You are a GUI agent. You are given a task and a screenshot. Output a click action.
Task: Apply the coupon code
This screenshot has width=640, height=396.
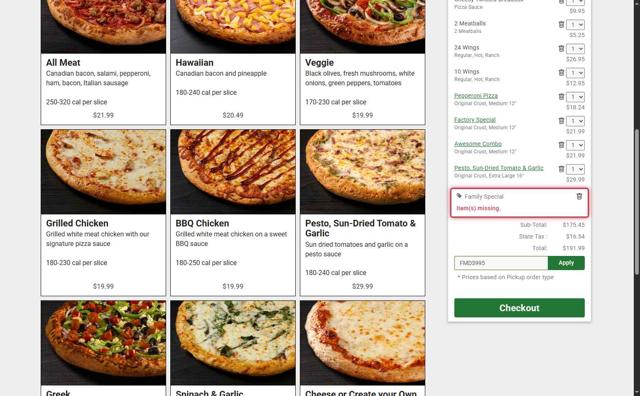(x=566, y=263)
